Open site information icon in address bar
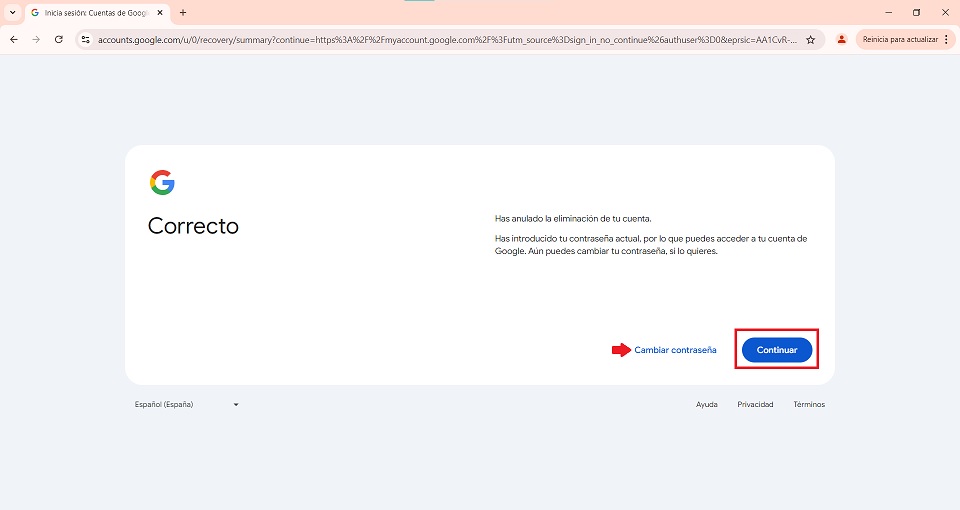 [86, 39]
